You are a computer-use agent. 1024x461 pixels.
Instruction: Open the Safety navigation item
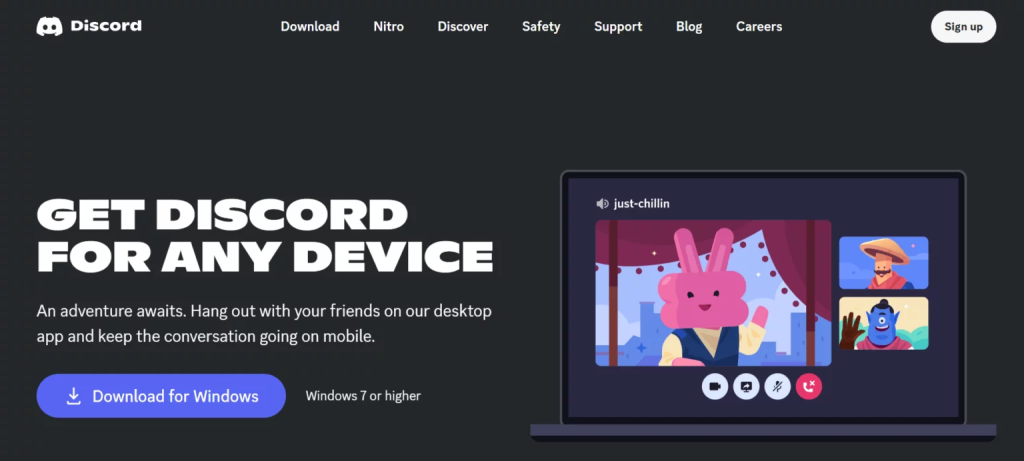click(x=541, y=27)
